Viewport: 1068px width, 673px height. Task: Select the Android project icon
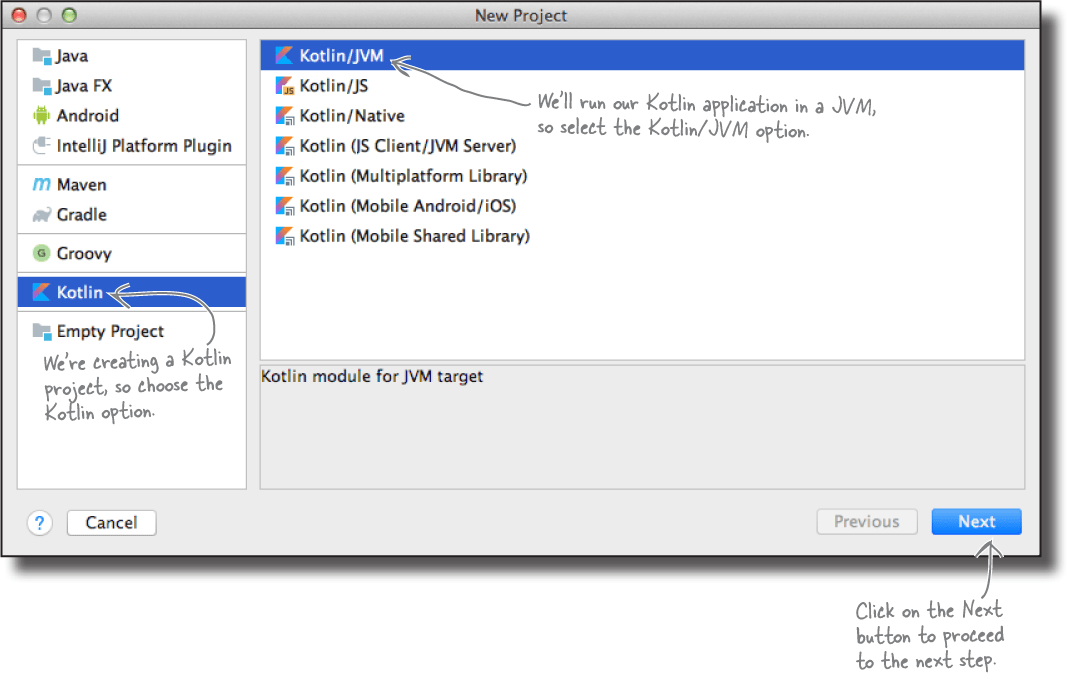[42, 115]
